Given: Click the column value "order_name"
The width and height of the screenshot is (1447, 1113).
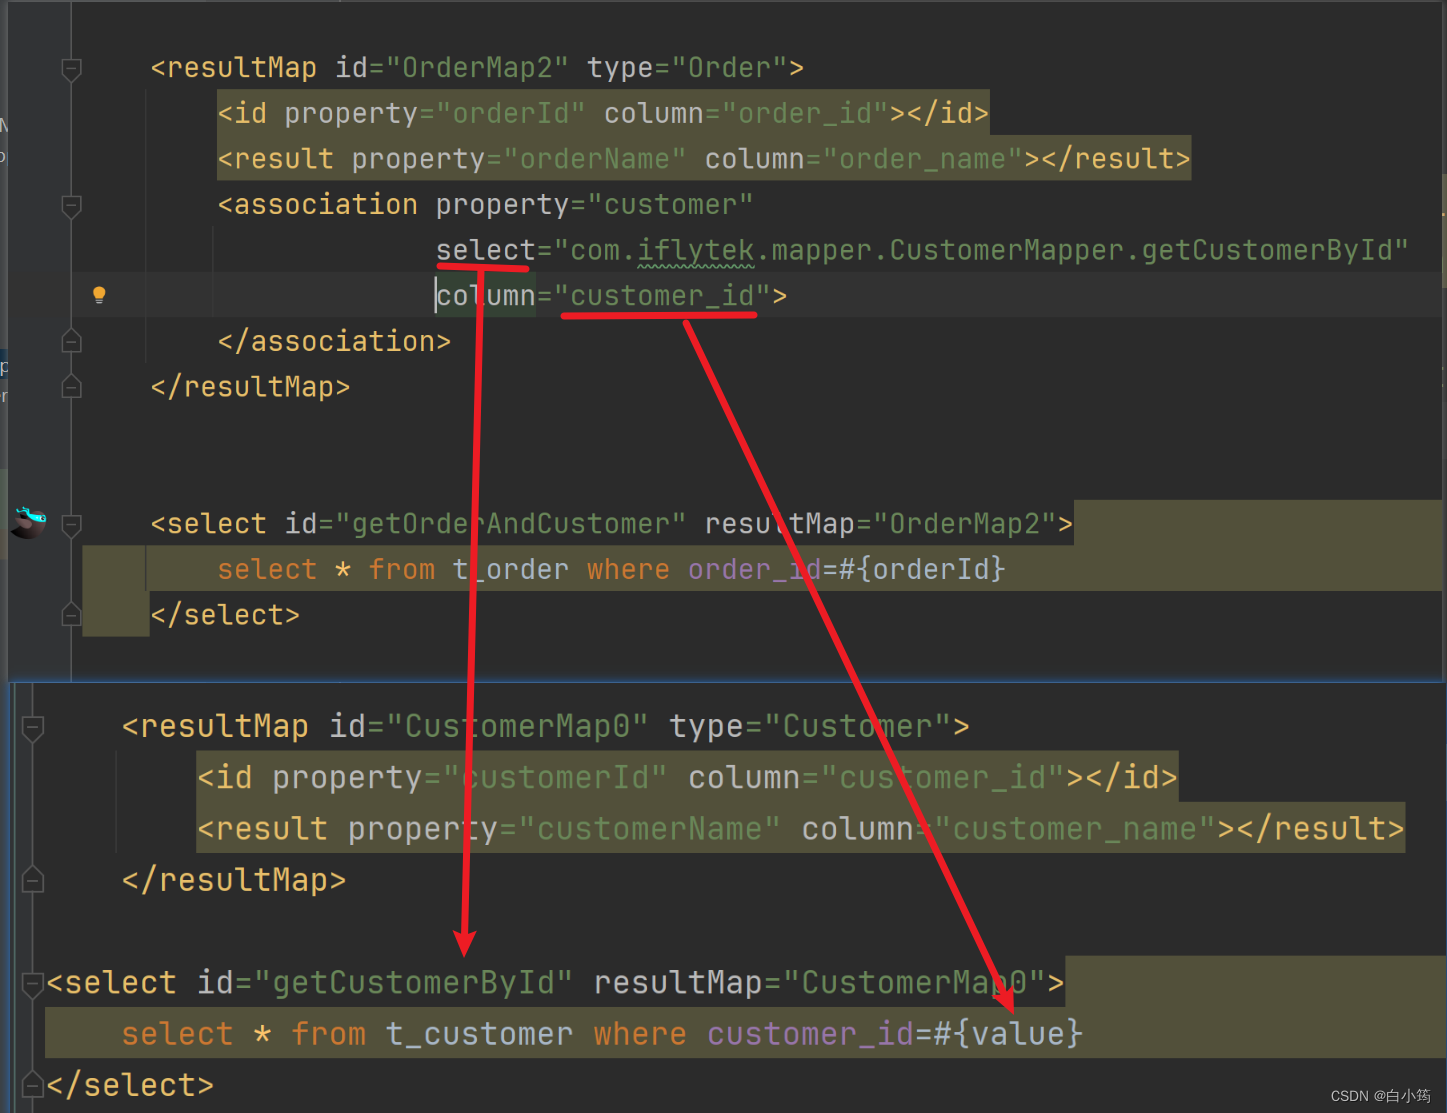Looking at the screenshot, I should click(922, 159).
